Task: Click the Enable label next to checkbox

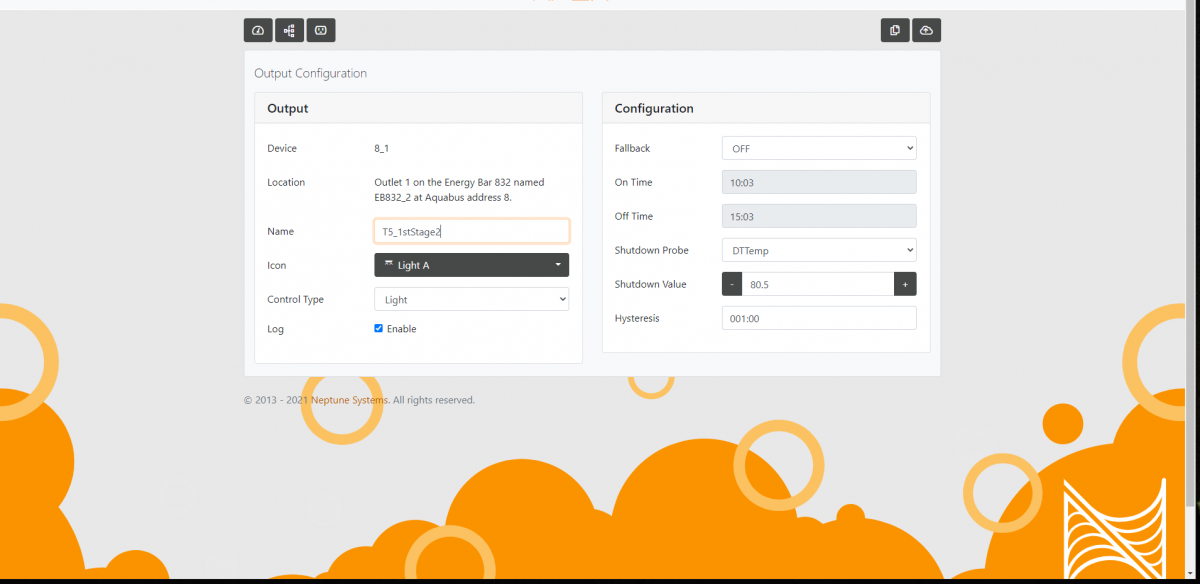Action: pyautogui.click(x=401, y=329)
